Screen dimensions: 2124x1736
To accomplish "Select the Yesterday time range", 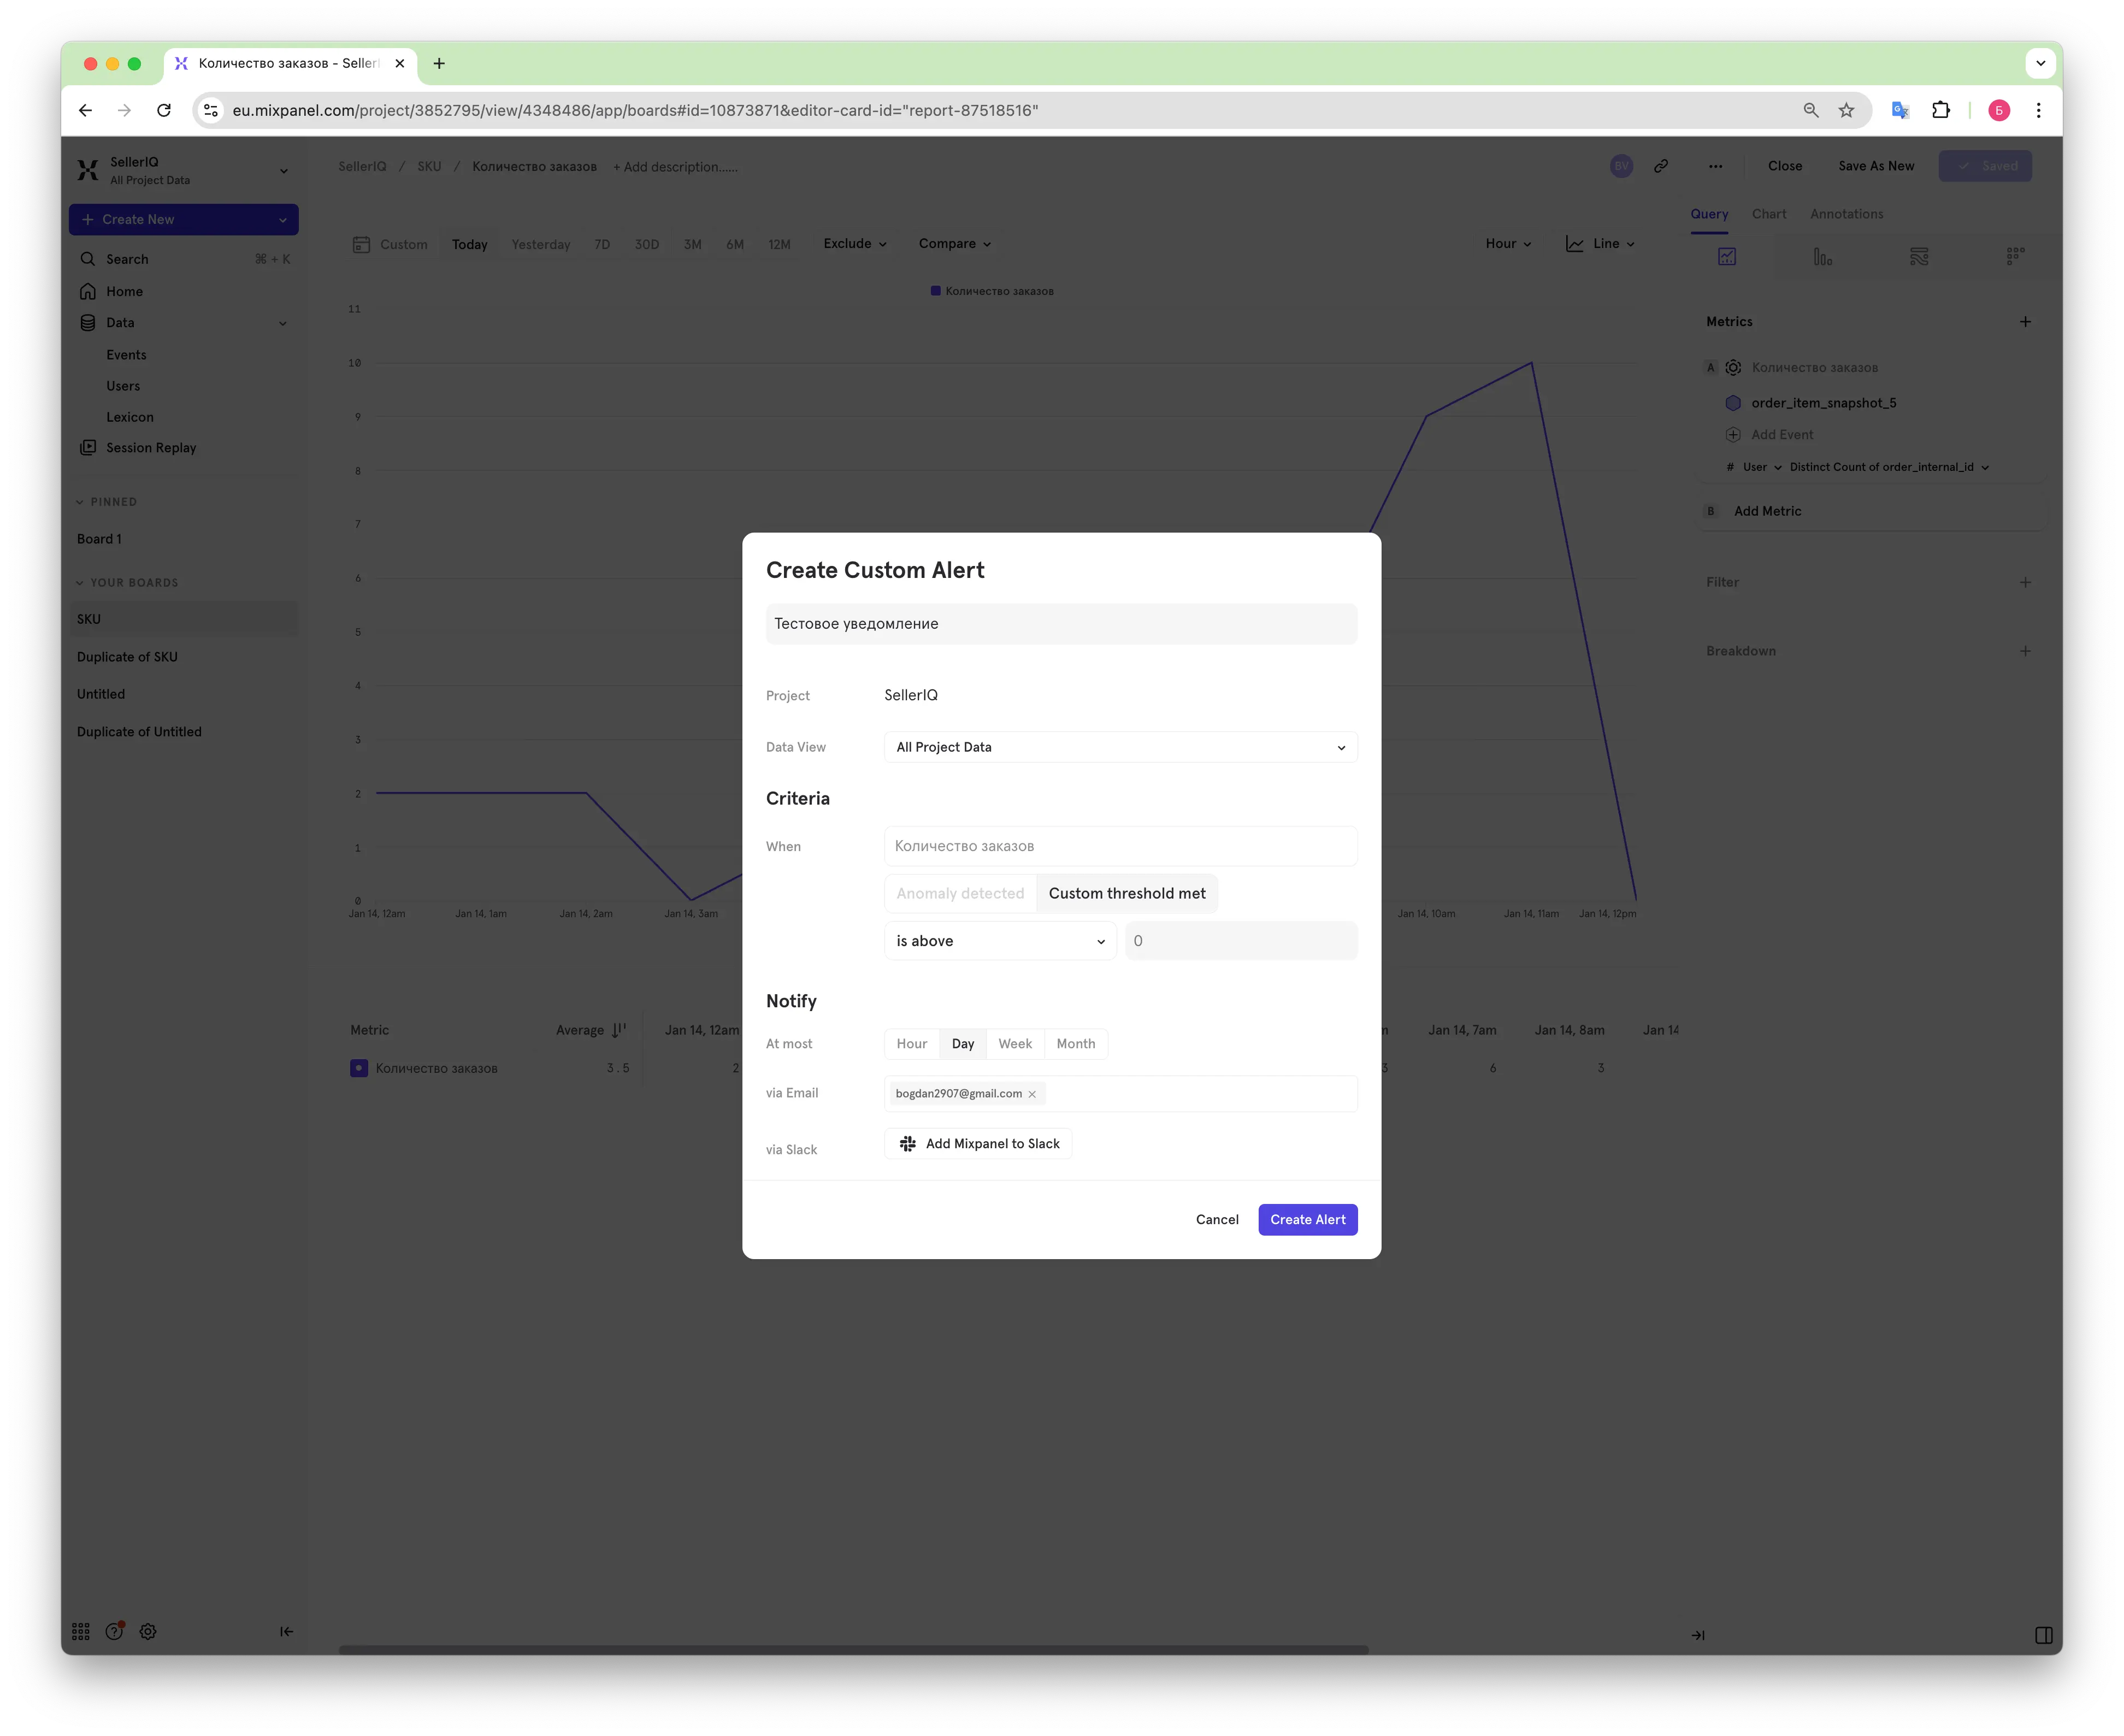I will pyautogui.click(x=541, y=244).
